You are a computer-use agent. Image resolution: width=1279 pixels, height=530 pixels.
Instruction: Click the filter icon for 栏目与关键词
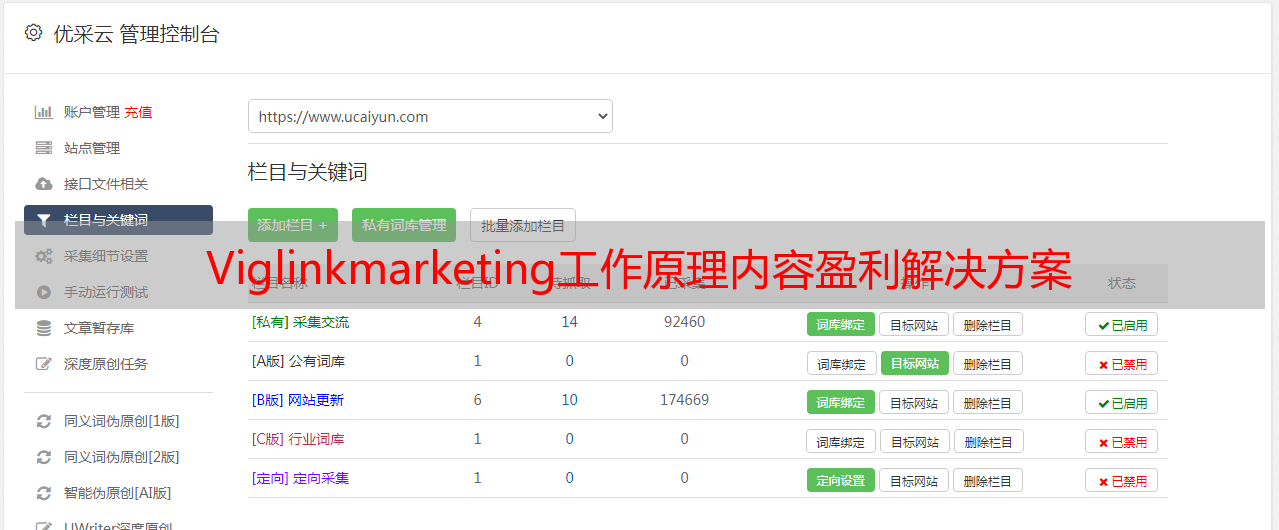[43, 220]
